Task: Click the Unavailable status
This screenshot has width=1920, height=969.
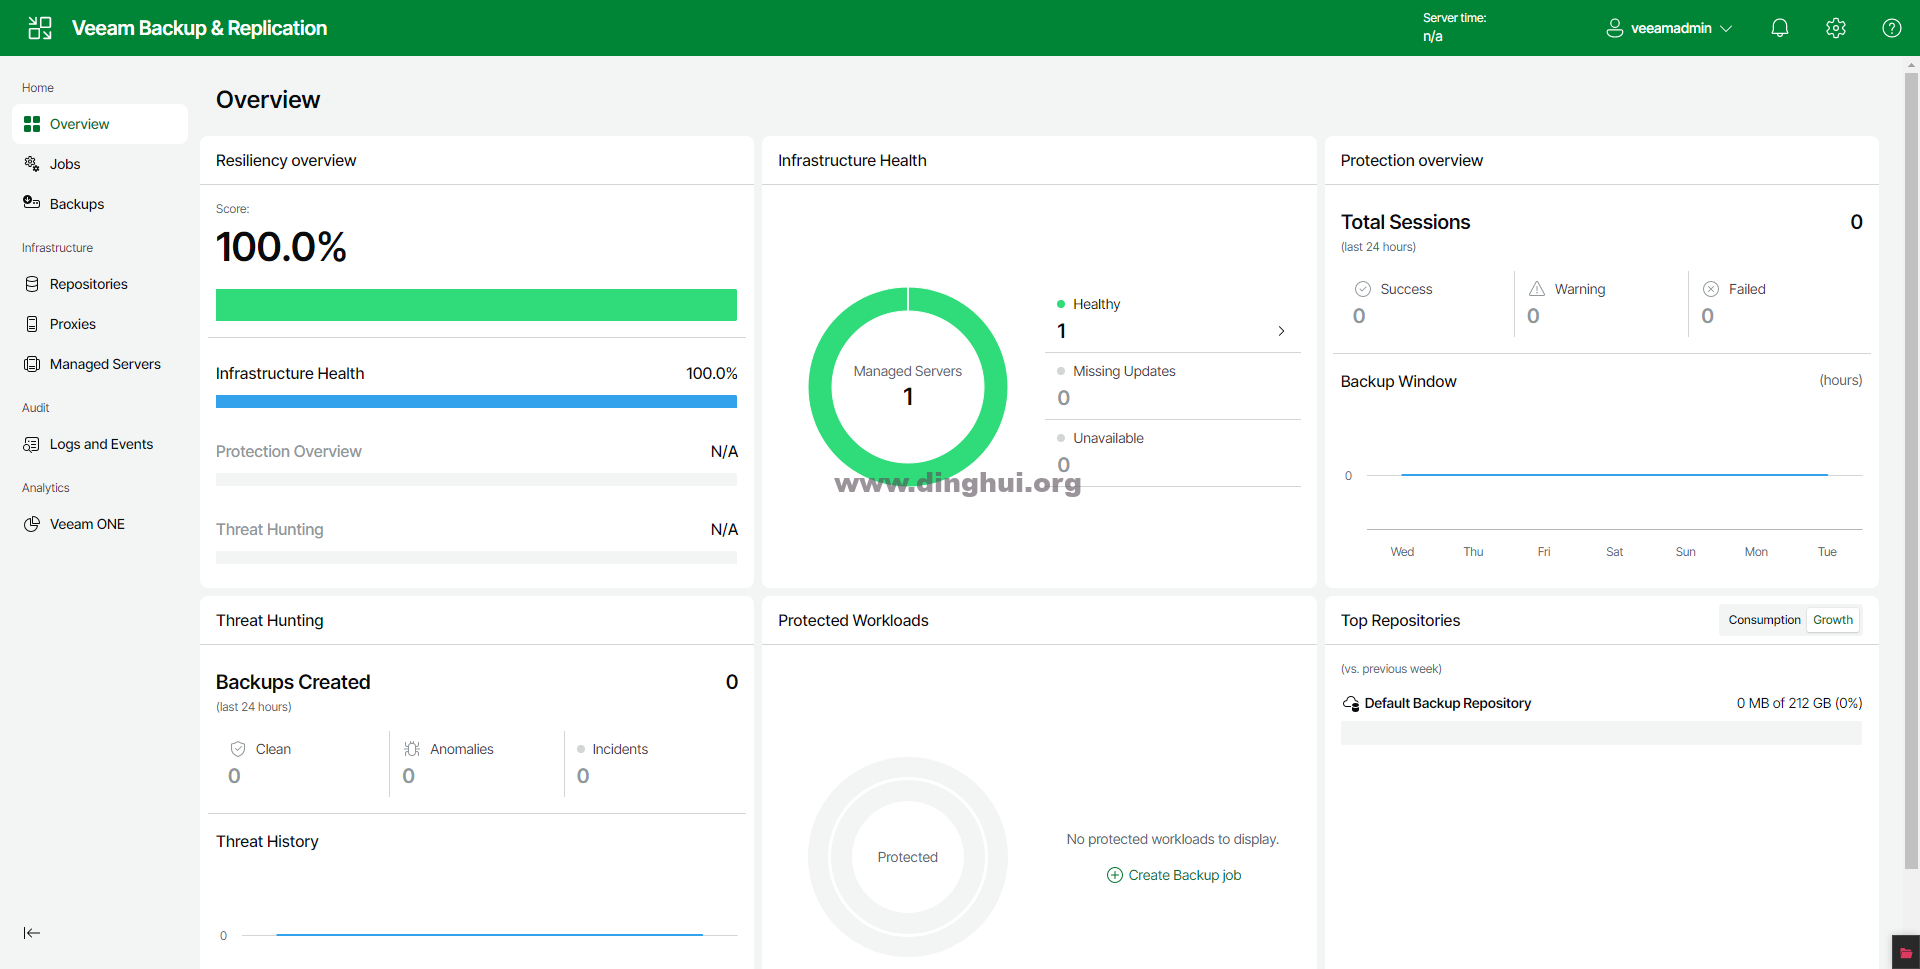Action: [1108, 438]
